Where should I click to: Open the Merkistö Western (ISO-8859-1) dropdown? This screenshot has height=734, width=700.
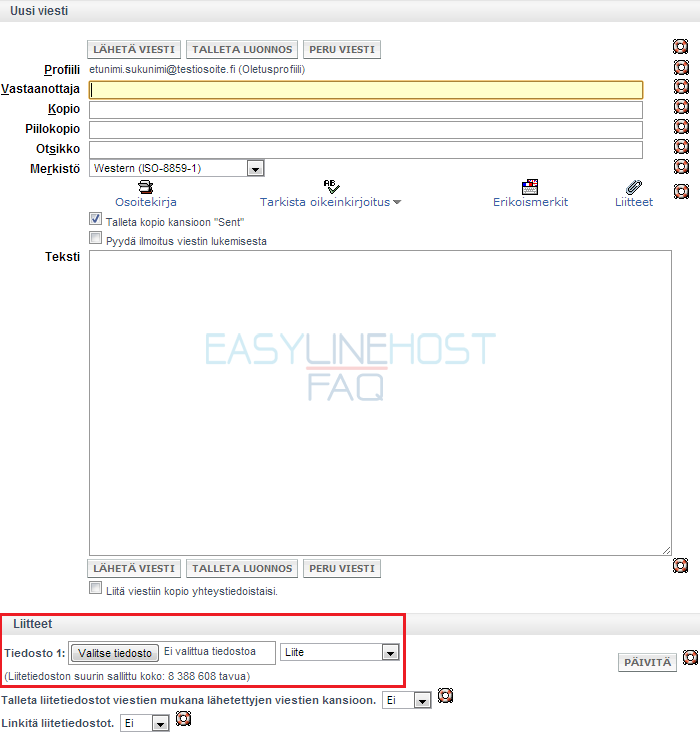coord(177,169)
